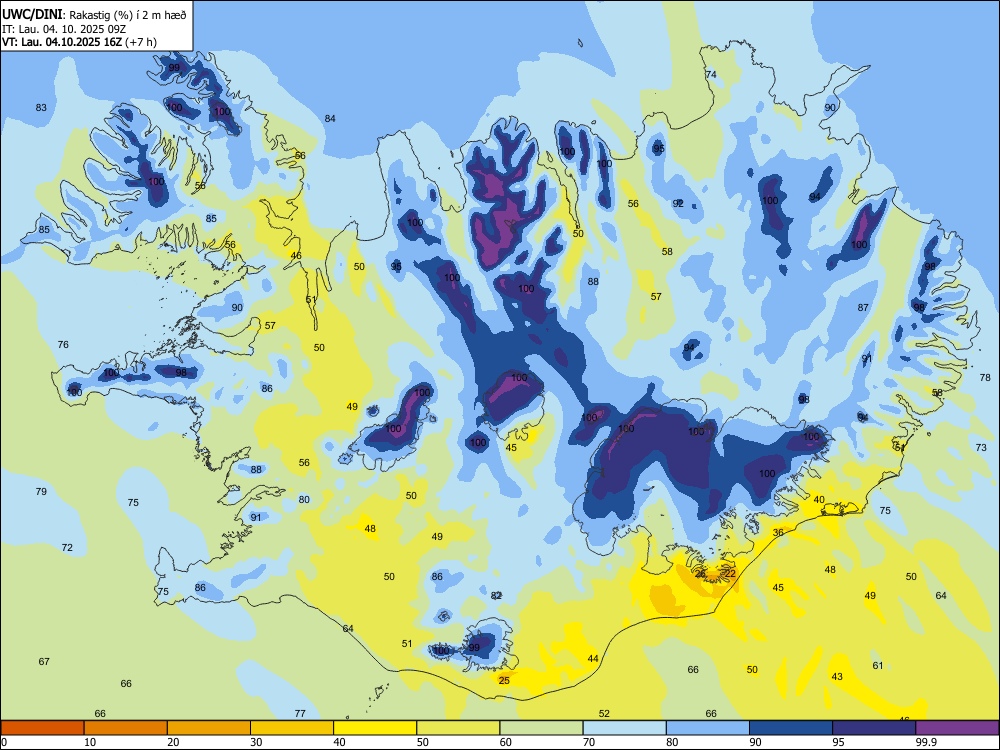Click the humidity value 25 on the map
Image resolution: width=1000 pixels, height=750 pixels.
click(x=504, y=680)
